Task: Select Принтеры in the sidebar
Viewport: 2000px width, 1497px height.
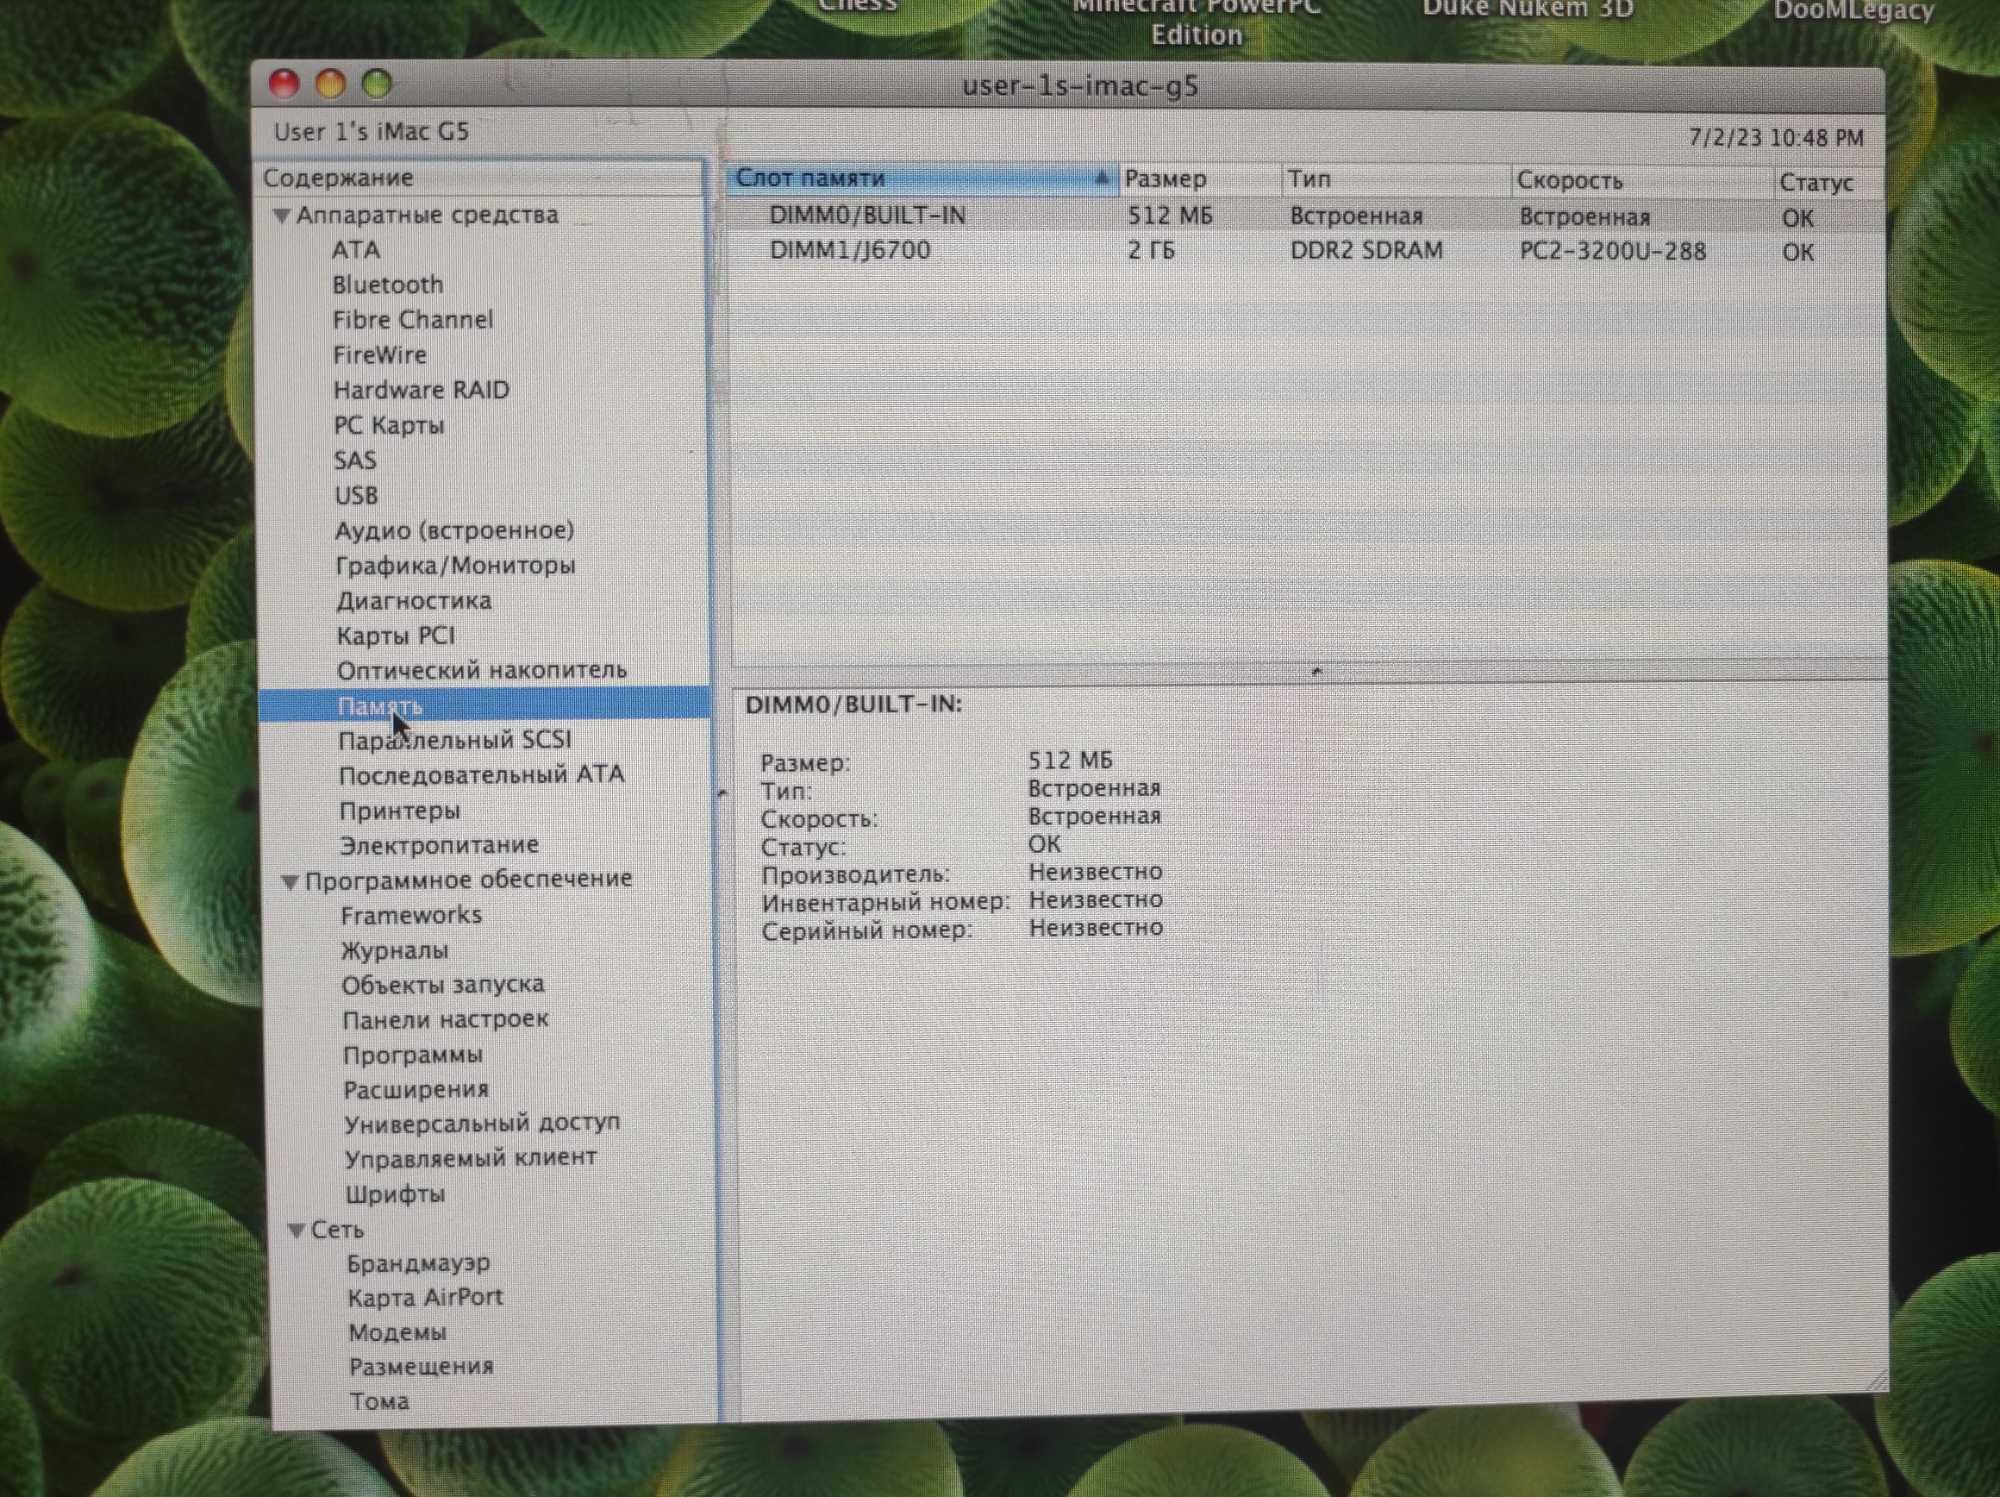Action: pos(400,810)
